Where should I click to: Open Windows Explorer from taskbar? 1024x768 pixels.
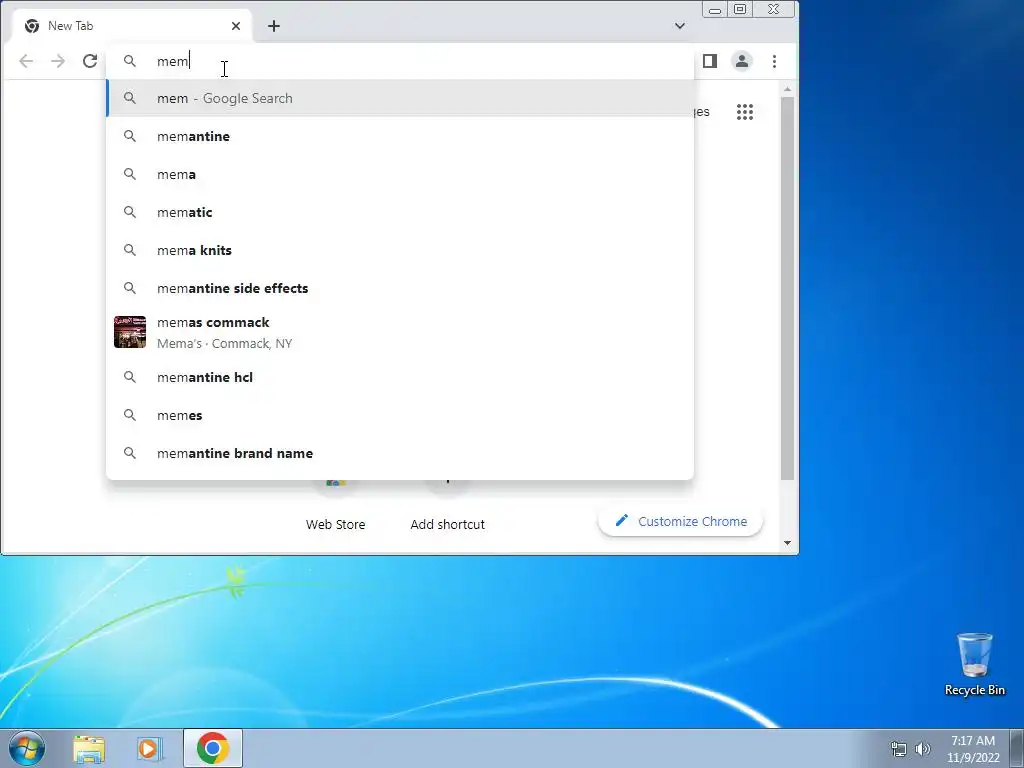[x=89, y=748]
